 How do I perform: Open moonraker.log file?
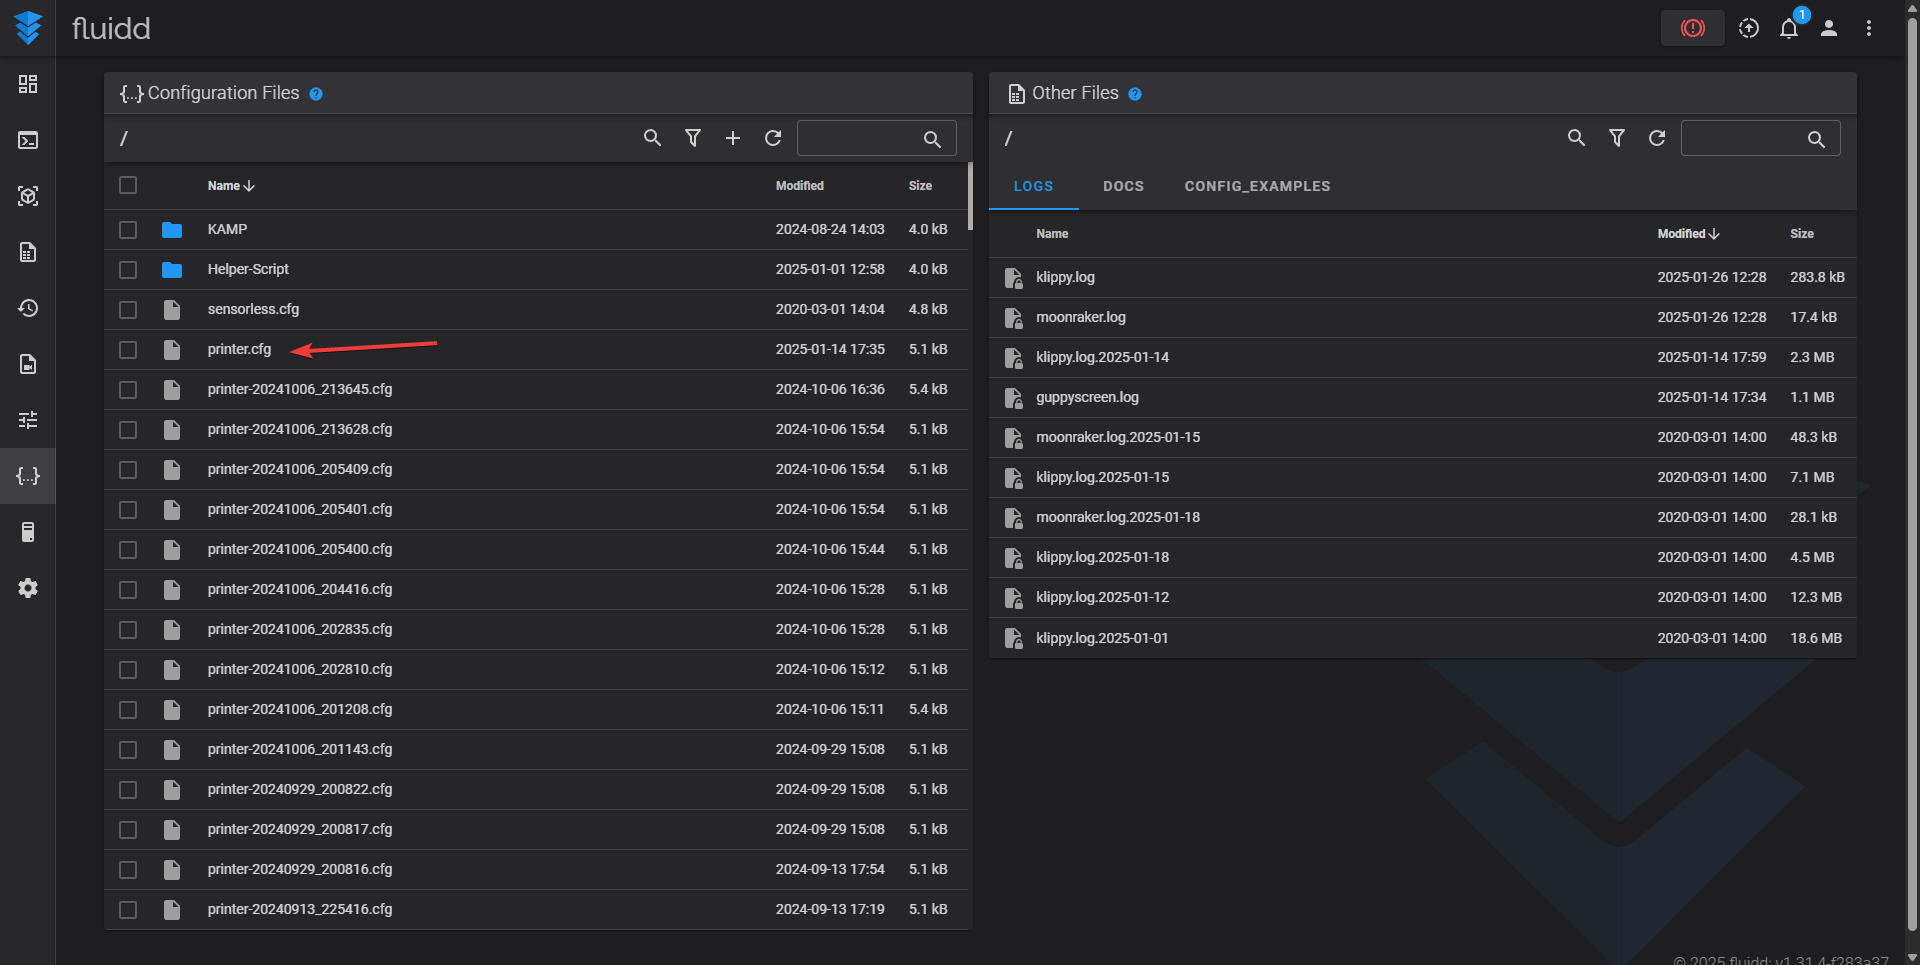(x=1080, y=317)
